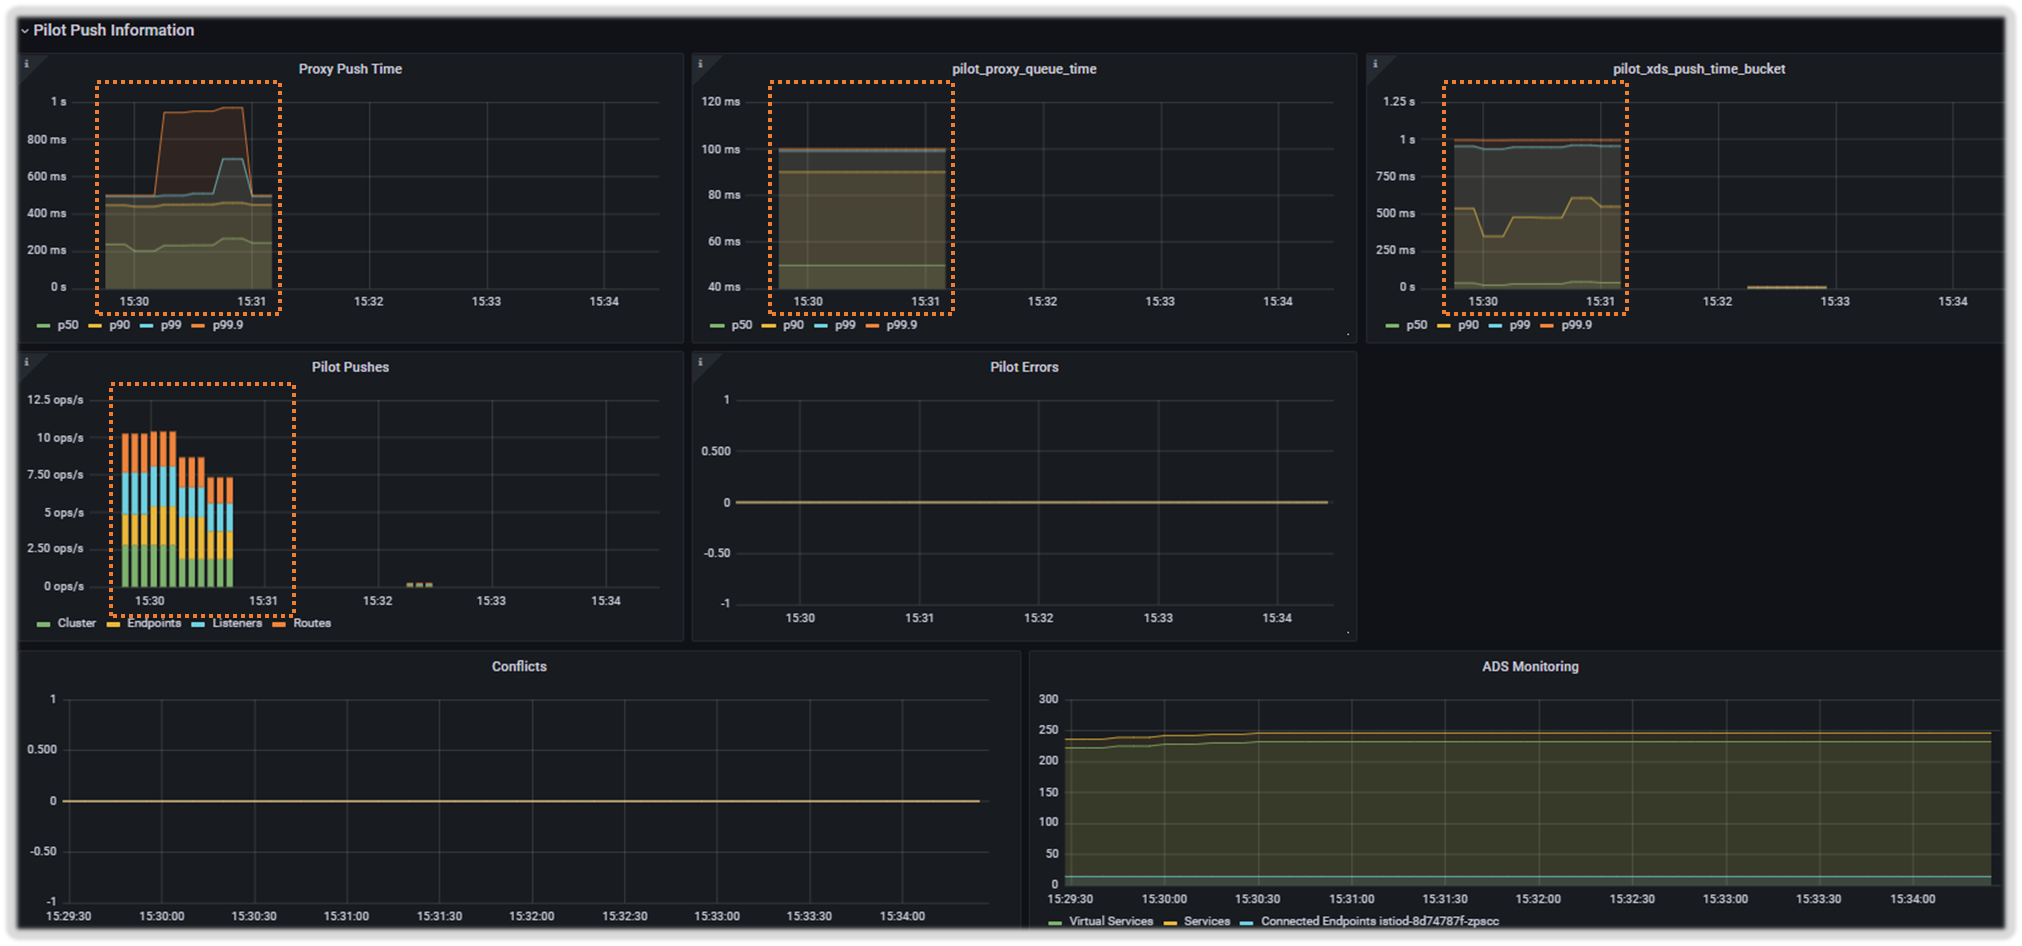The image size is (2022, 946).
Task: Open the ADS Monitoring panel title menu
Action: click(x=1530, y=666)
